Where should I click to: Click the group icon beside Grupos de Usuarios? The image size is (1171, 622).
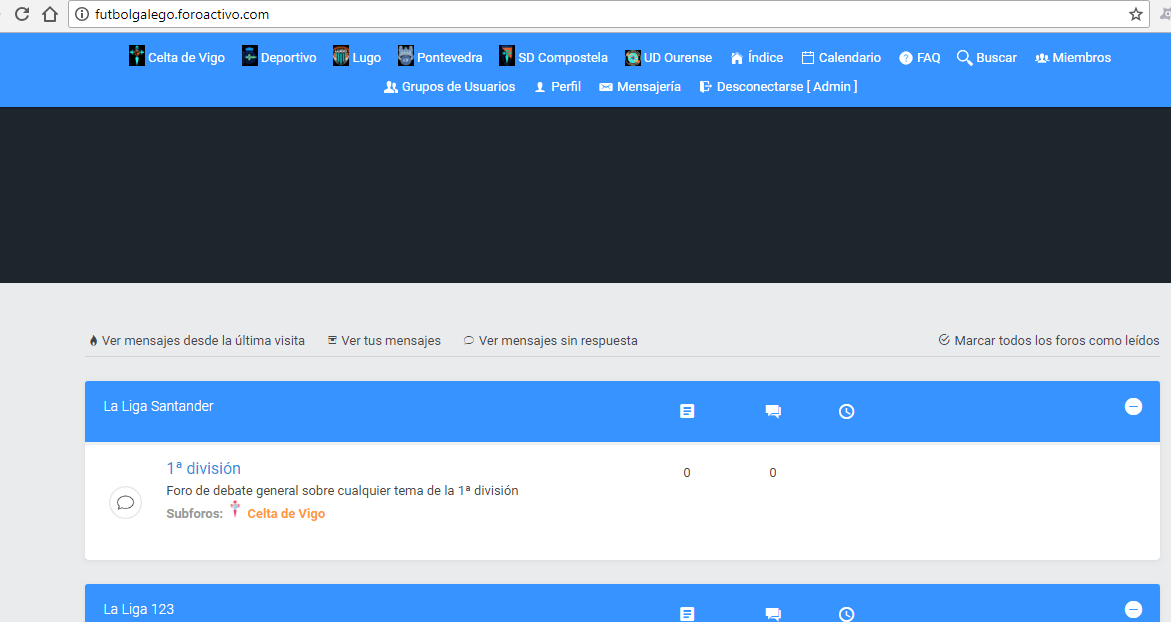pos(391,87)
